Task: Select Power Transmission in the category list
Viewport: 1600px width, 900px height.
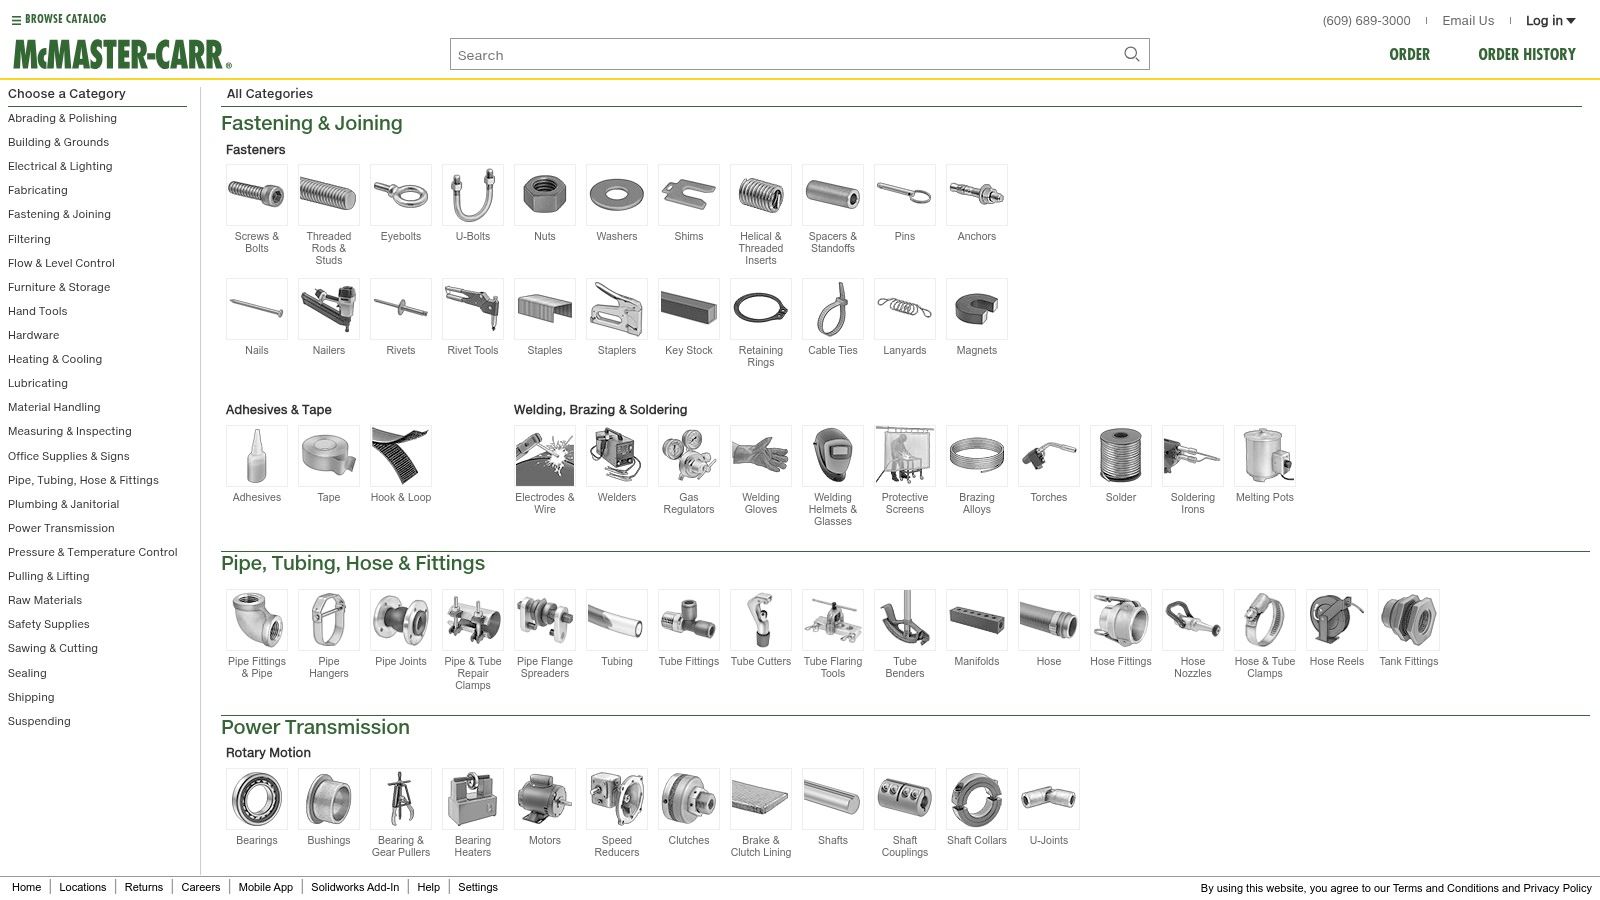Action: (x=61, y=528)
